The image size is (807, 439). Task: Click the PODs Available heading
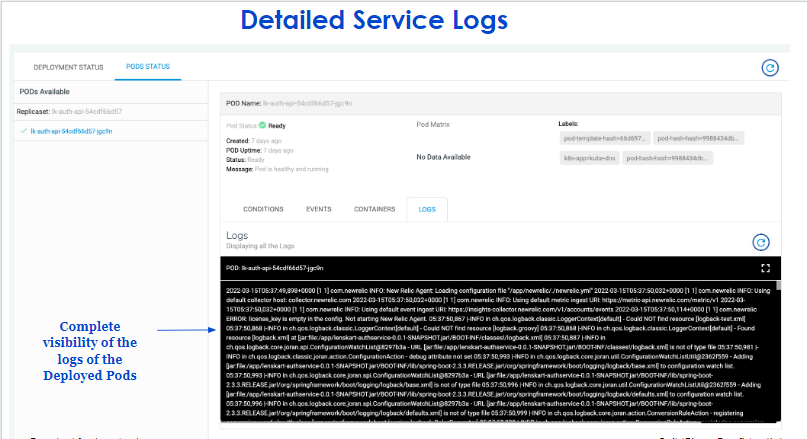point(44,92)
